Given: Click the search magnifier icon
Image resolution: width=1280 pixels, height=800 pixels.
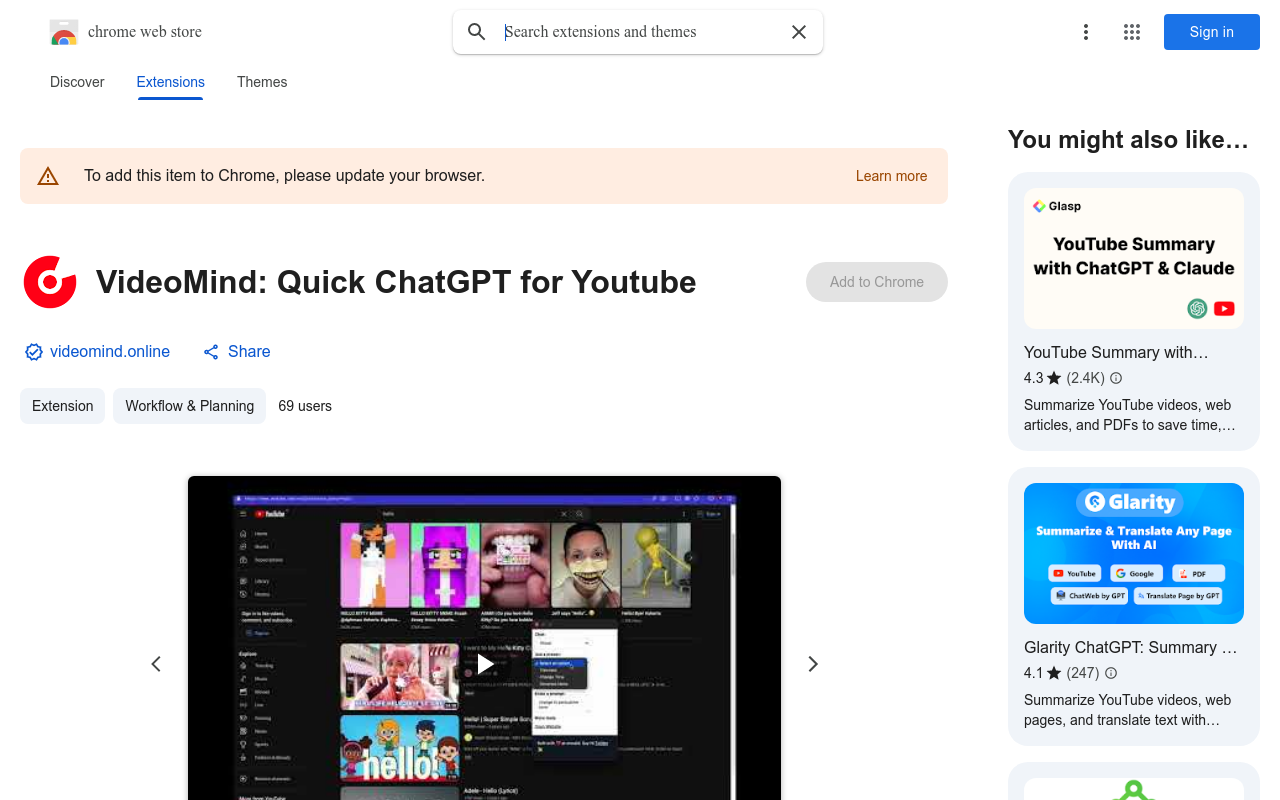Looking at the screenshot, I should 477,32.
